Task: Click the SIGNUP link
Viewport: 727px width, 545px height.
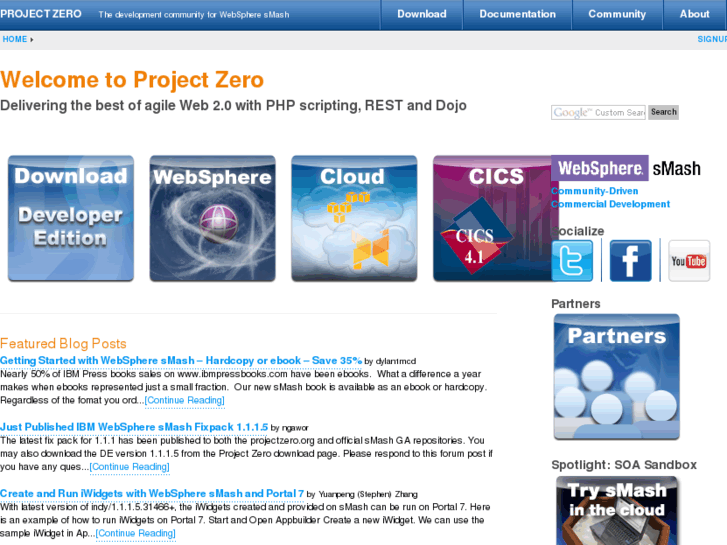Action: coord(712,39)
